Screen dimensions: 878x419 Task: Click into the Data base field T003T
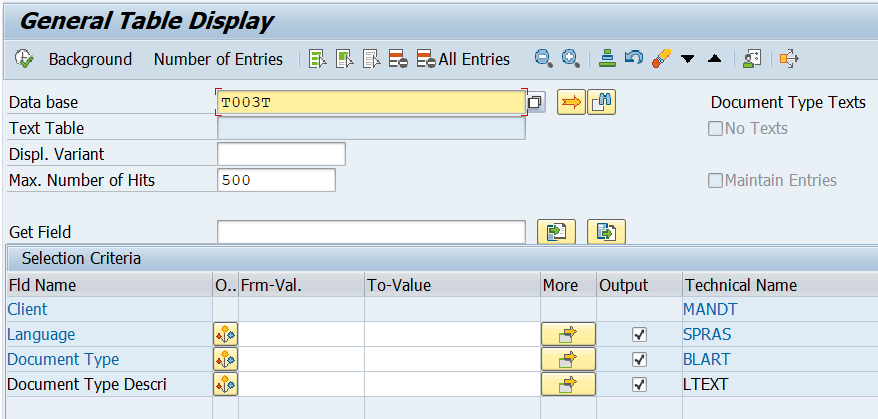click(371, 103)
